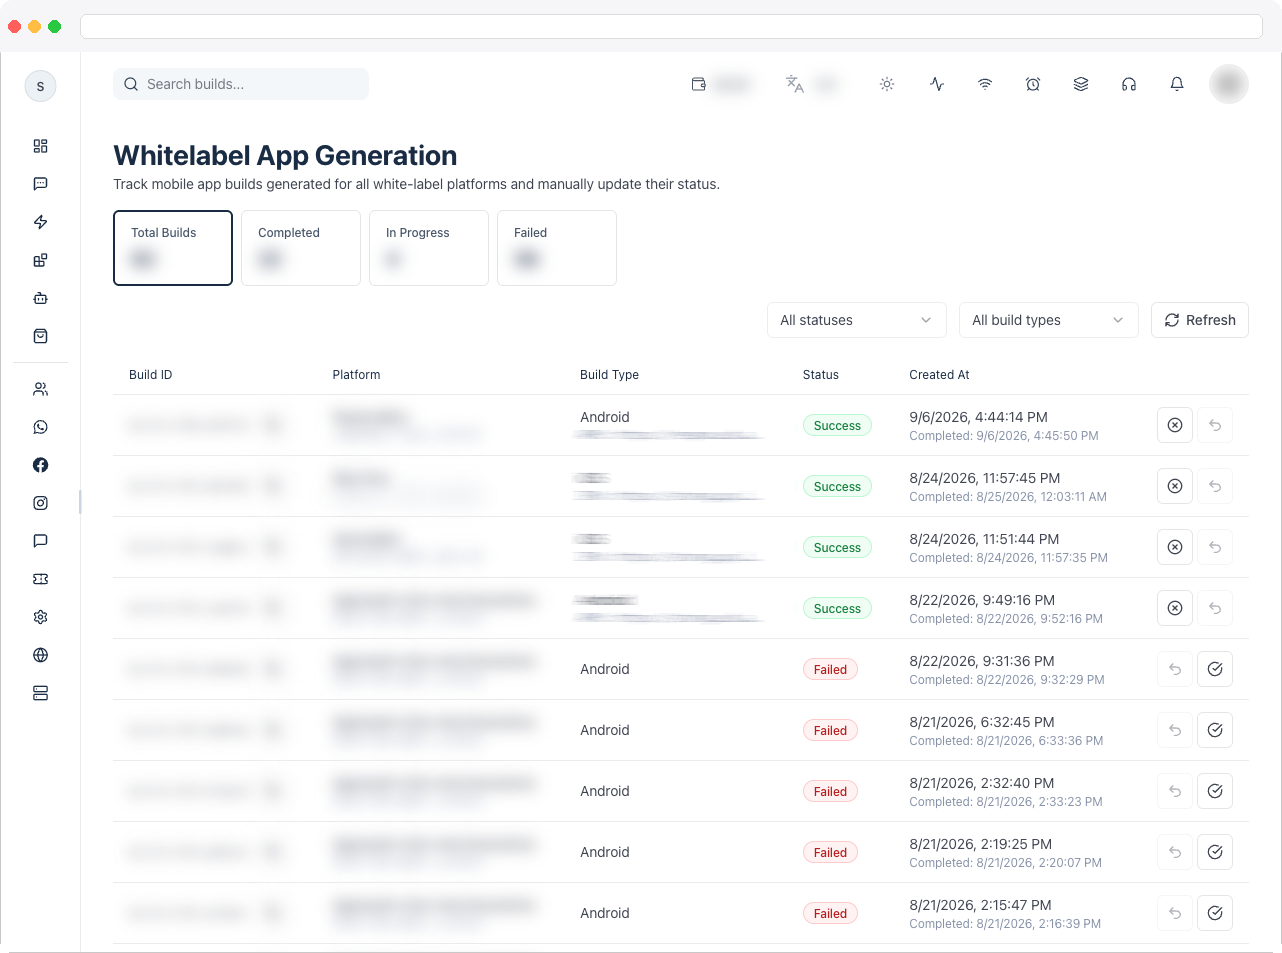
Task: Click the browser address bar
Action: 671,26
